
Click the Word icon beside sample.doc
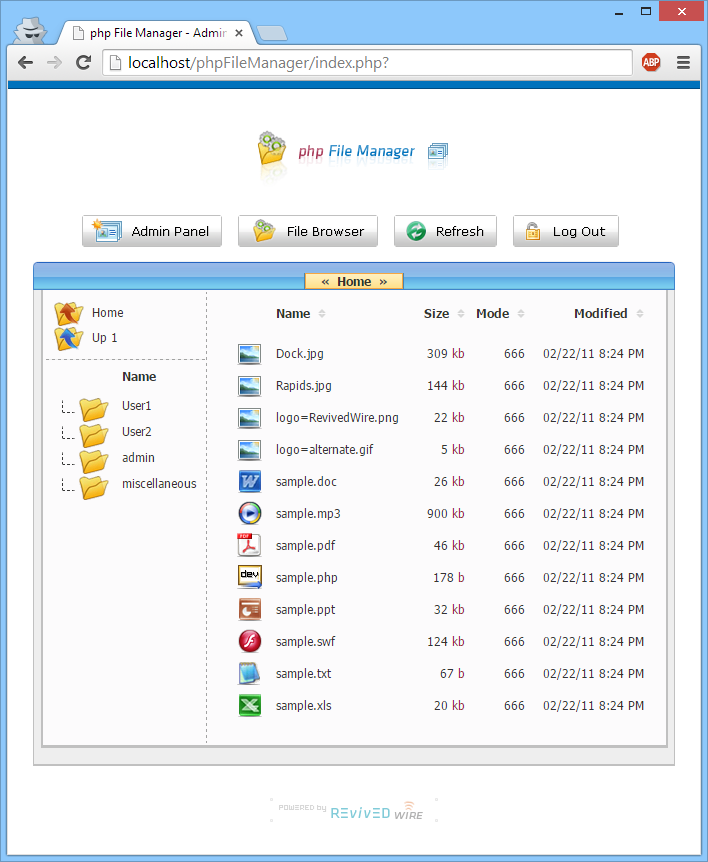(x=249, y=482)
